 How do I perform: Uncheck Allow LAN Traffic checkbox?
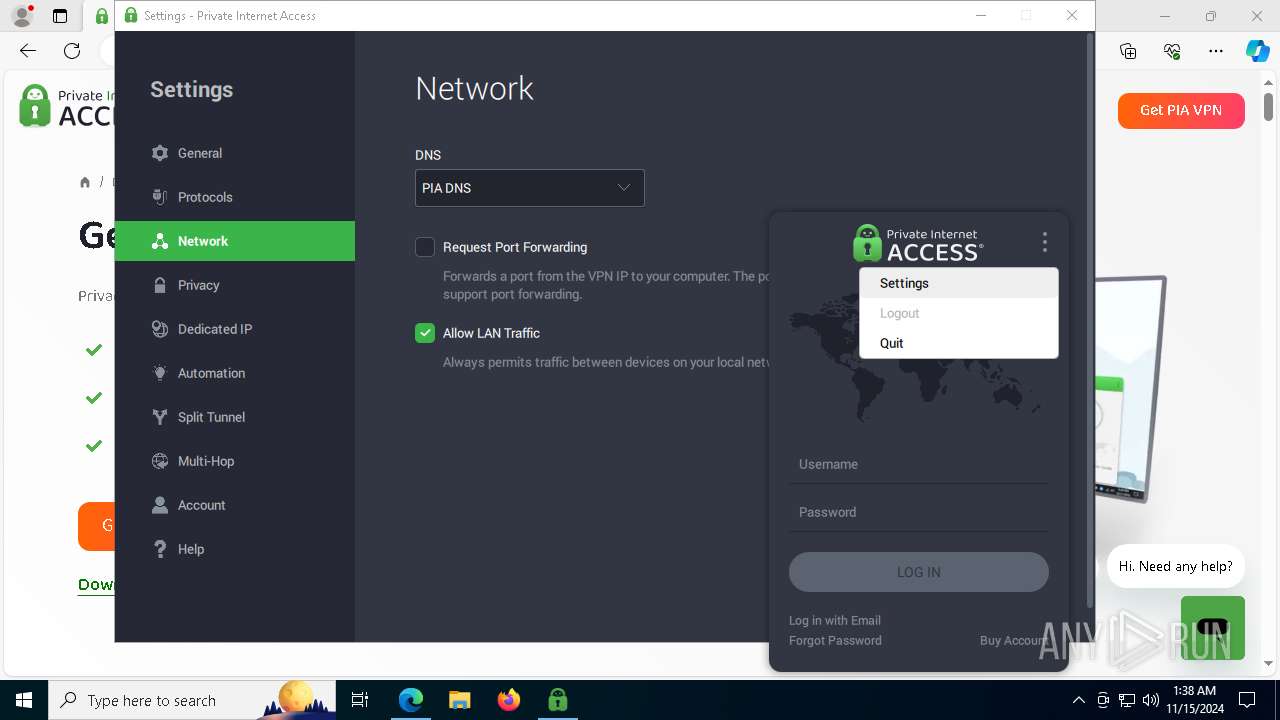coord(425,333)
